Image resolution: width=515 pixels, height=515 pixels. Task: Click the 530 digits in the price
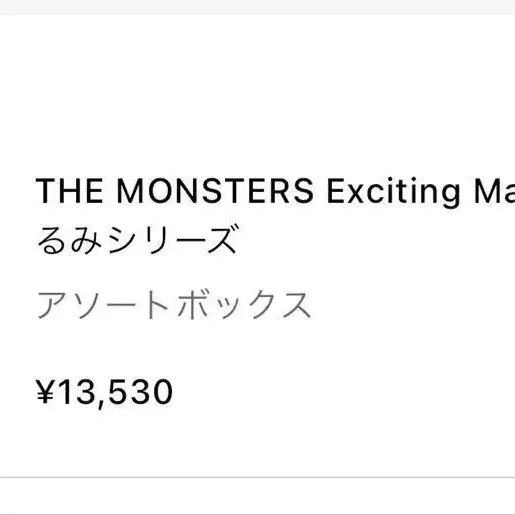click(141, 392)
